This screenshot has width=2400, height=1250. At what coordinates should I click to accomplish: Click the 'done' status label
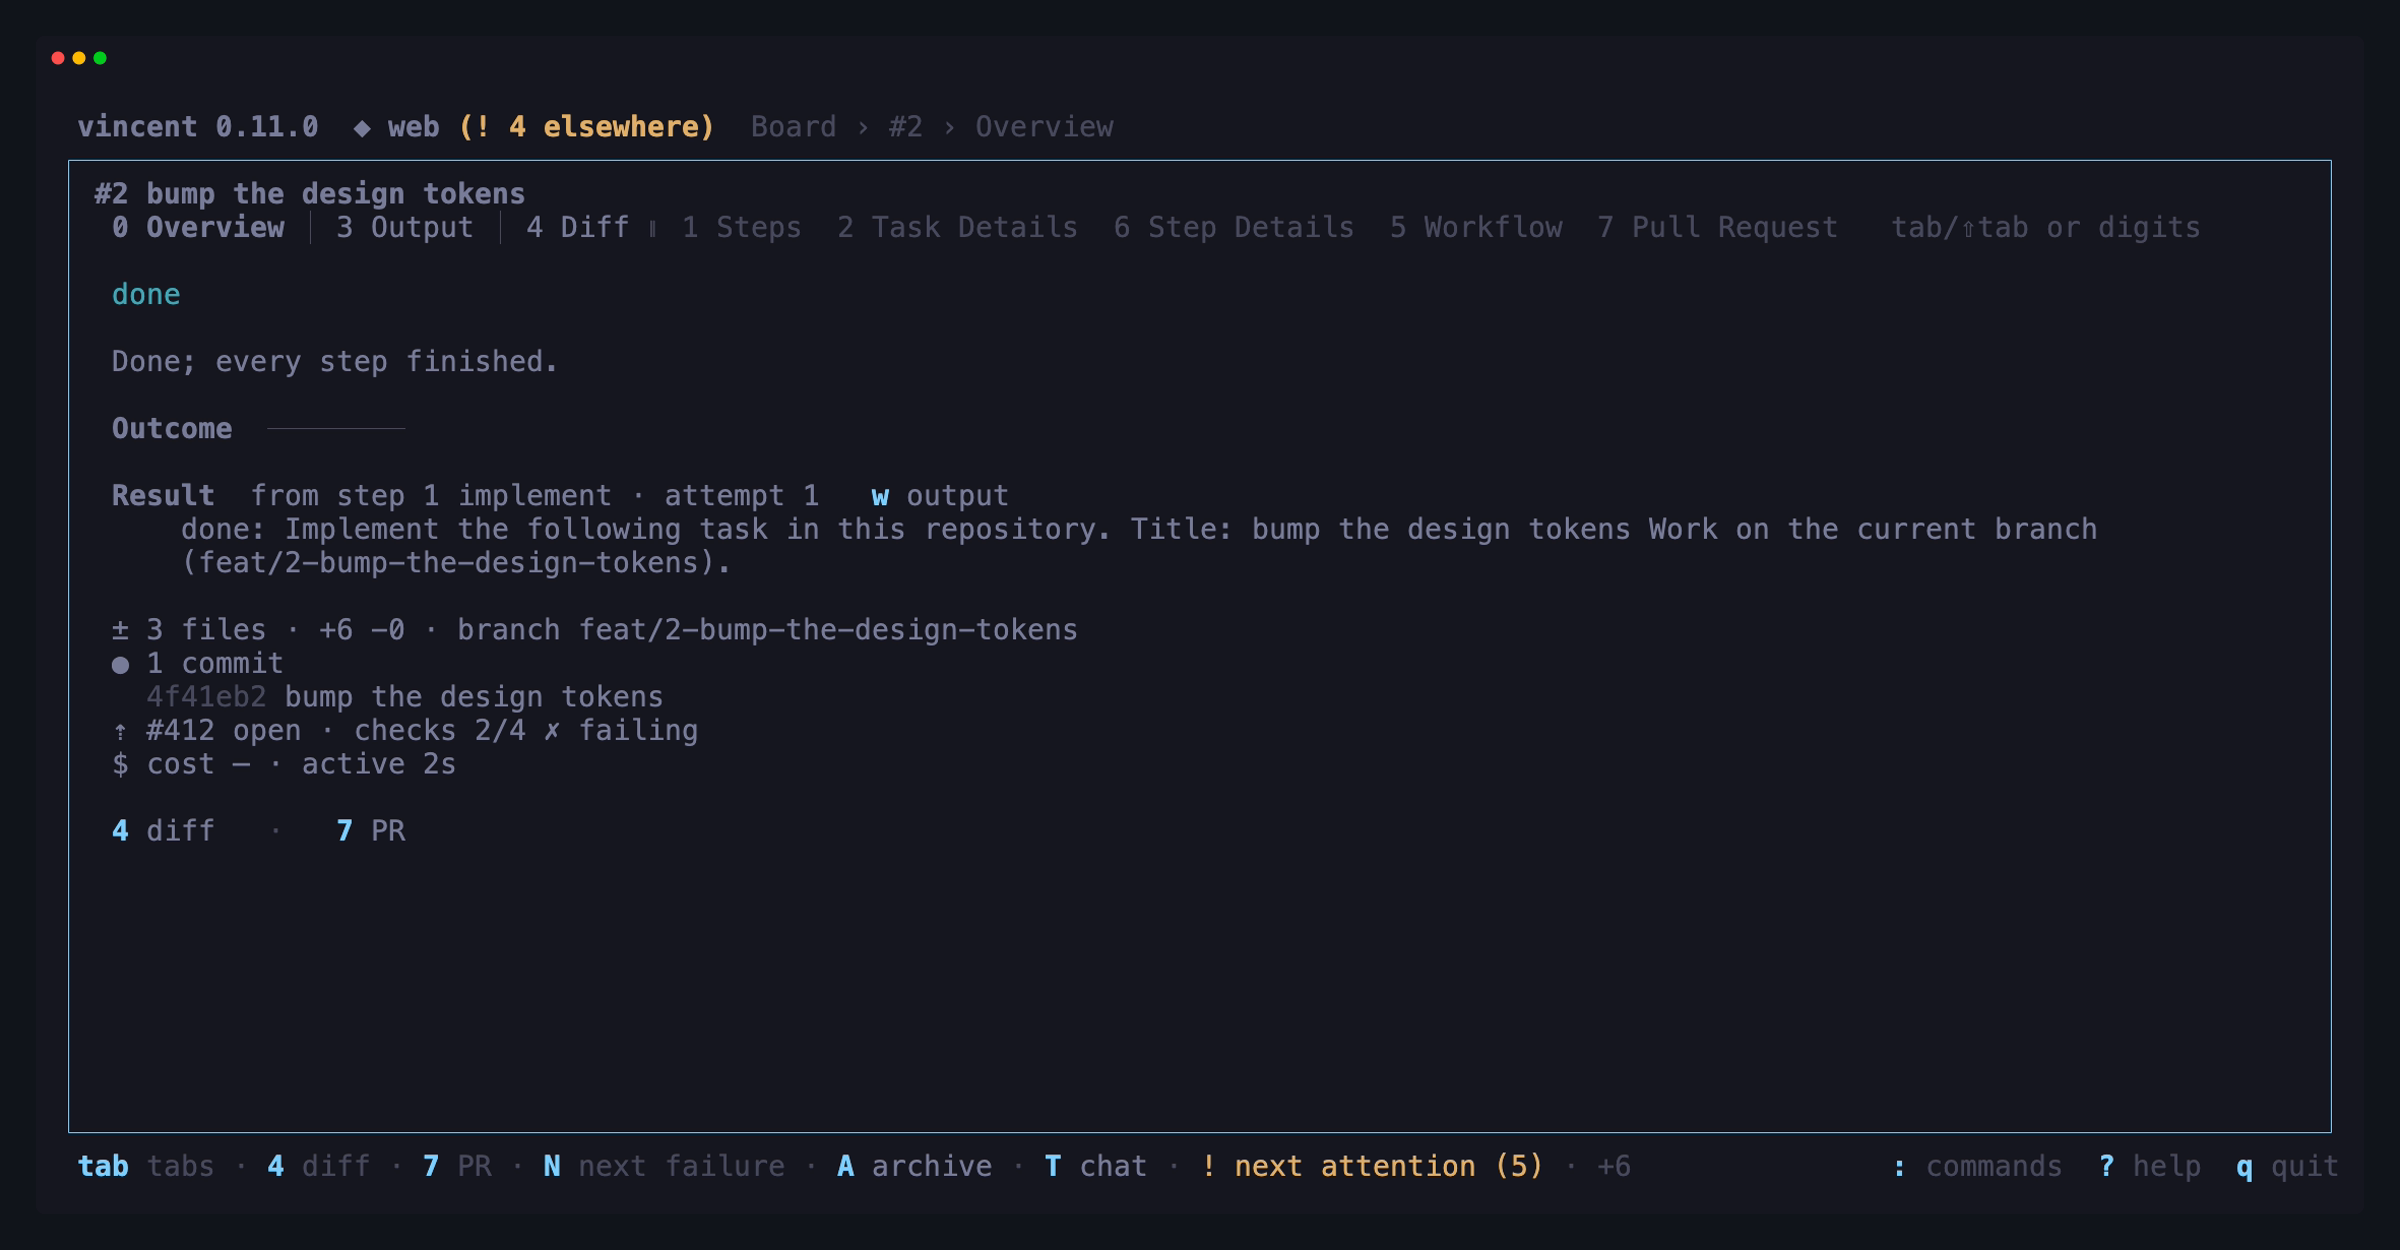pyautogui.click(x=146, y=295)
